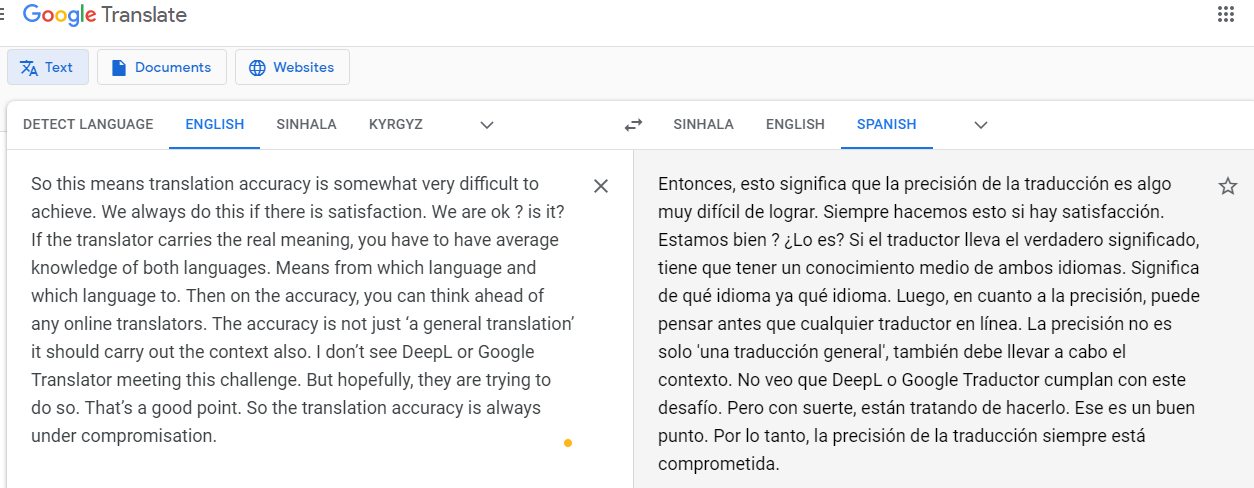Save translation with the star icon
The height and width of the screenshot is (488, 1254).
click(x=1228, y=186)
